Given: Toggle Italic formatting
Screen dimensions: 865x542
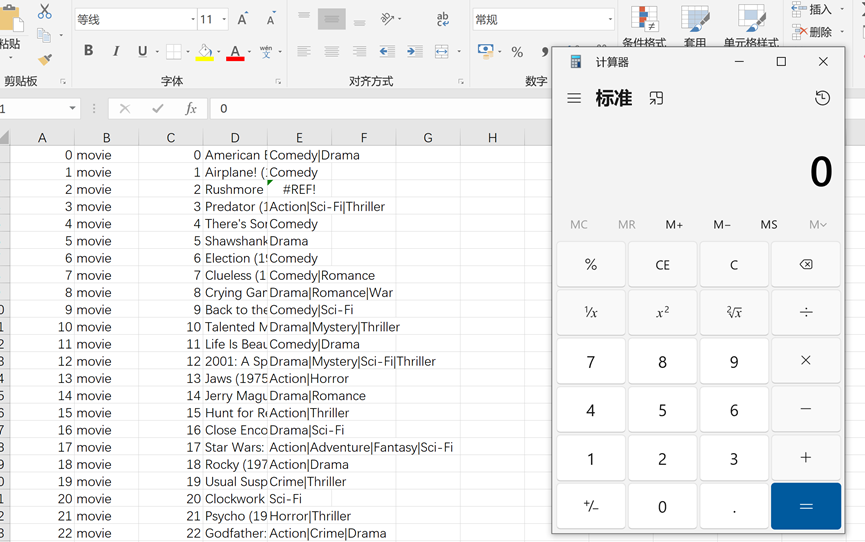Looking at the screenshot, I should pos(115,51).
